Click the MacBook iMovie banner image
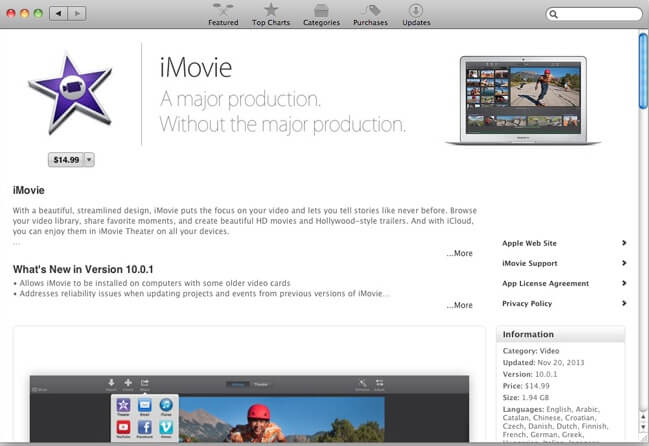This screenshot has width=649, height=446. 523,101
